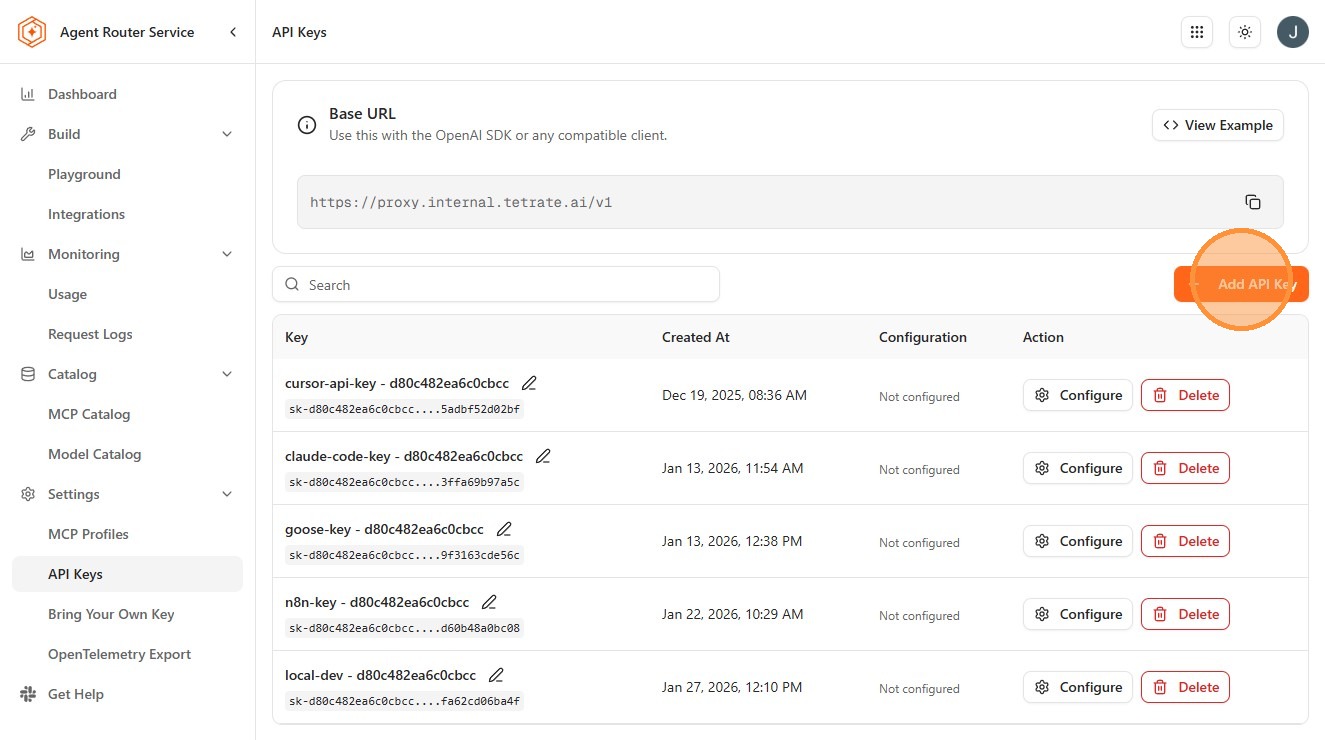
Task: Delete the claude-code-key
Action: coord(1185,468)
